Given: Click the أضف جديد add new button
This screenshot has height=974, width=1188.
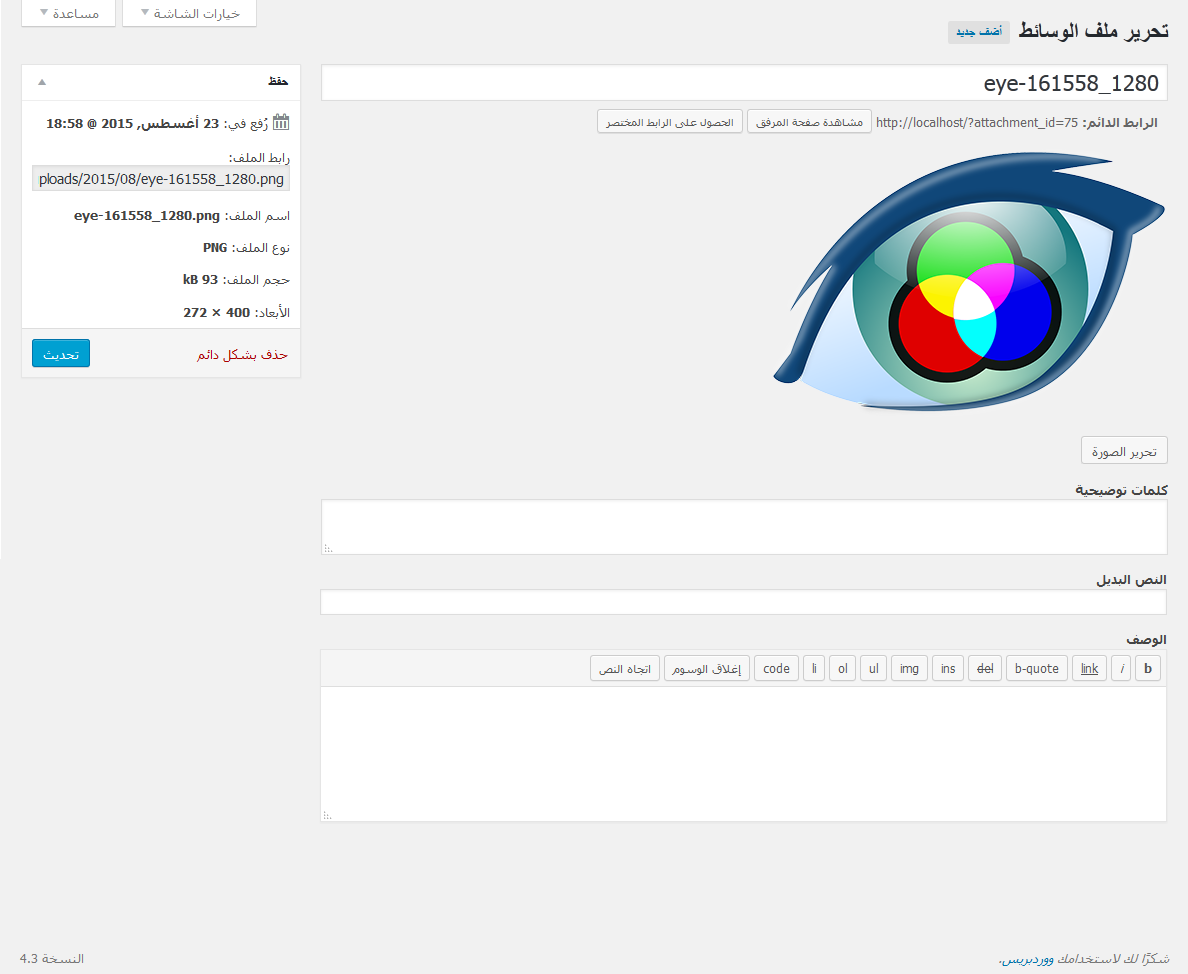Looking at the screenshot, I should tap(978, 32).
